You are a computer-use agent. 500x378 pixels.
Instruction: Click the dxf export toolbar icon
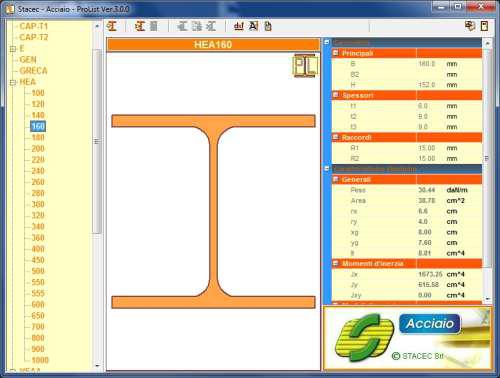coord(239,26)
